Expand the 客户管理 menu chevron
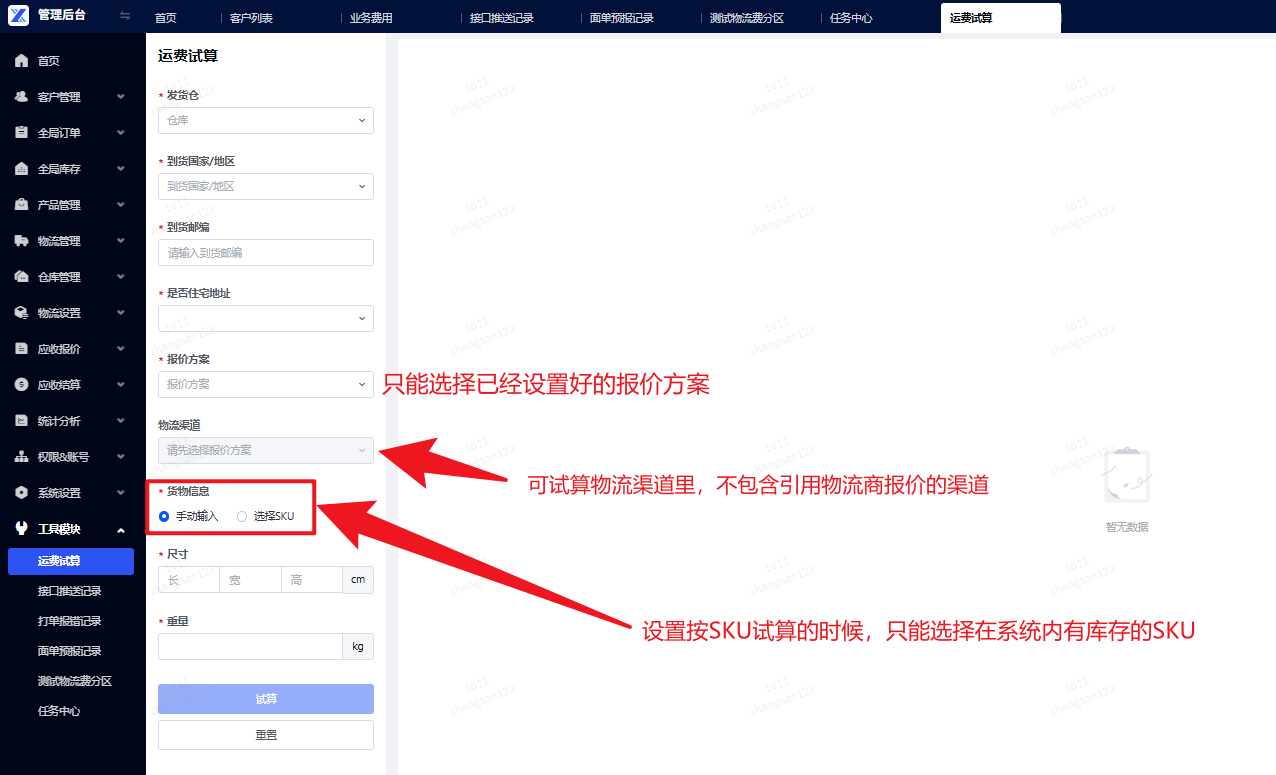The height and width of the screenshot is (775, 1276). click(121, 97)
